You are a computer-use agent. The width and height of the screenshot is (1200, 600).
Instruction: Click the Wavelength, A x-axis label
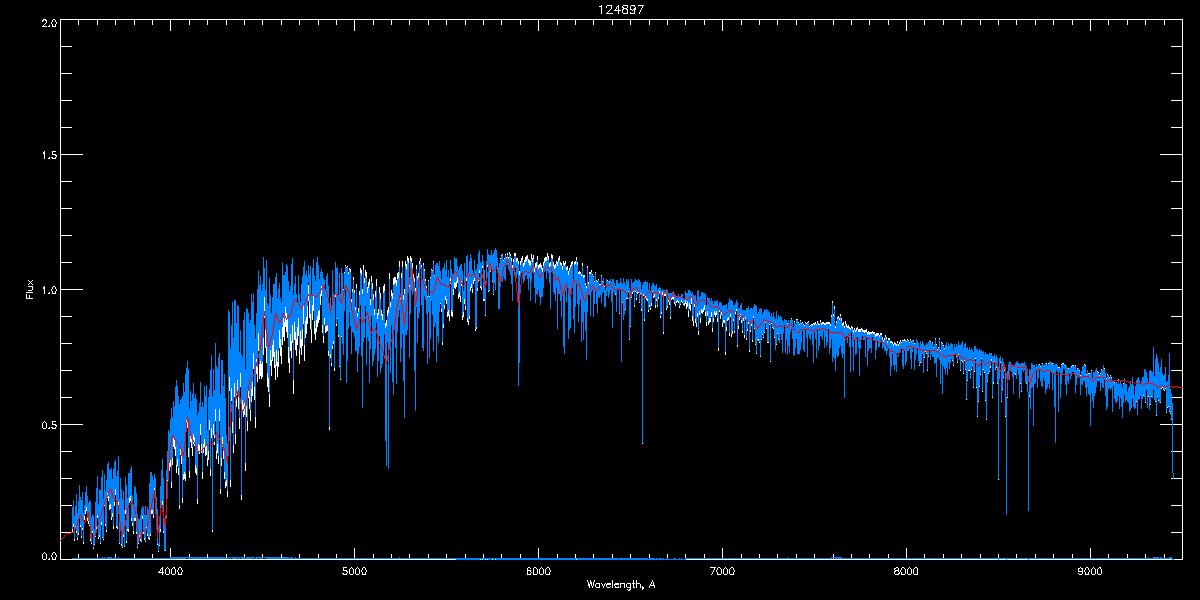click(621, 584)
